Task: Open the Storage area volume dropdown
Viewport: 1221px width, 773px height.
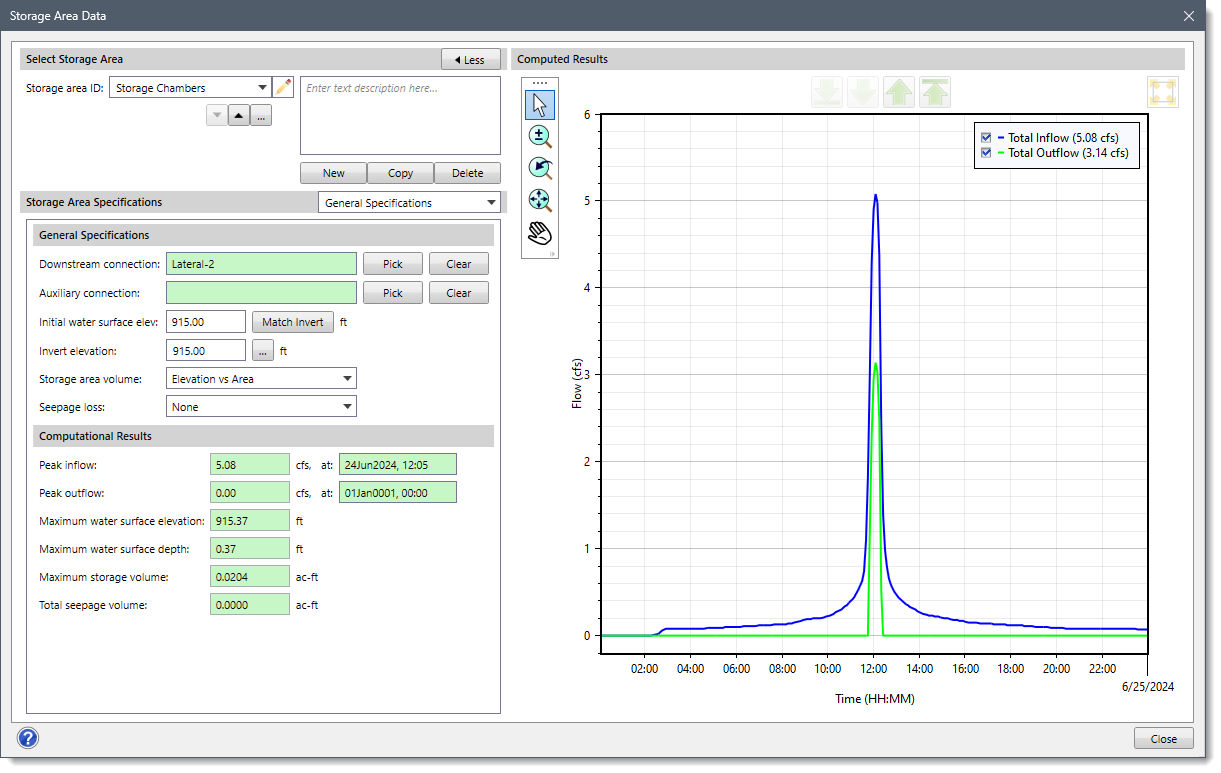Action: (347, 379)
